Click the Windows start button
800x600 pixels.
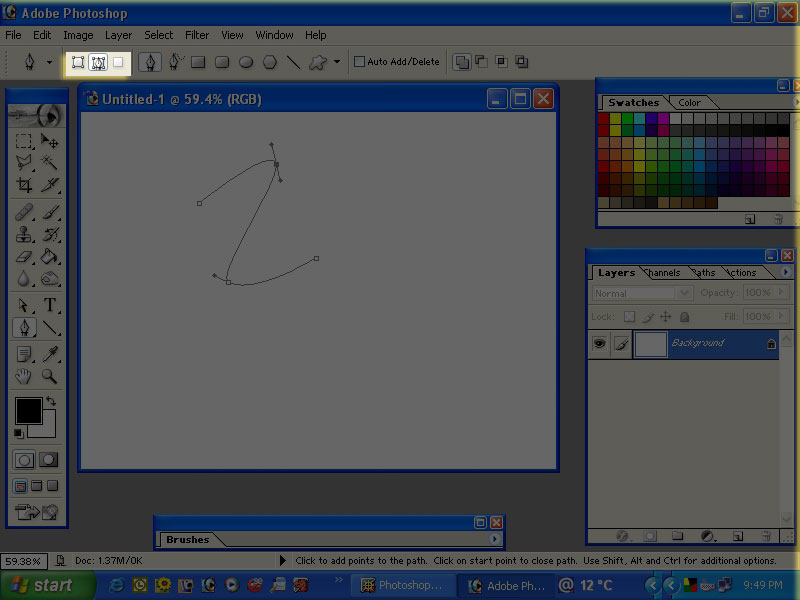pyautogui.click(x=44, y=585)
